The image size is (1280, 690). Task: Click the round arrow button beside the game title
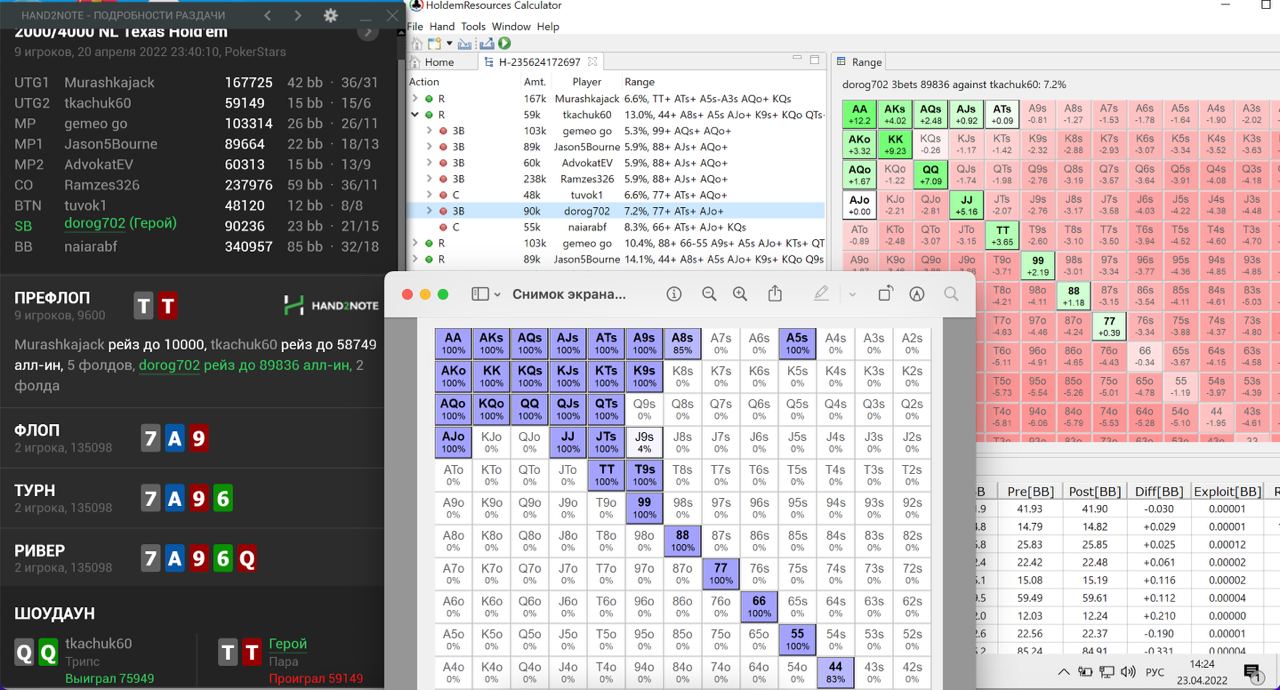point(367,32)
